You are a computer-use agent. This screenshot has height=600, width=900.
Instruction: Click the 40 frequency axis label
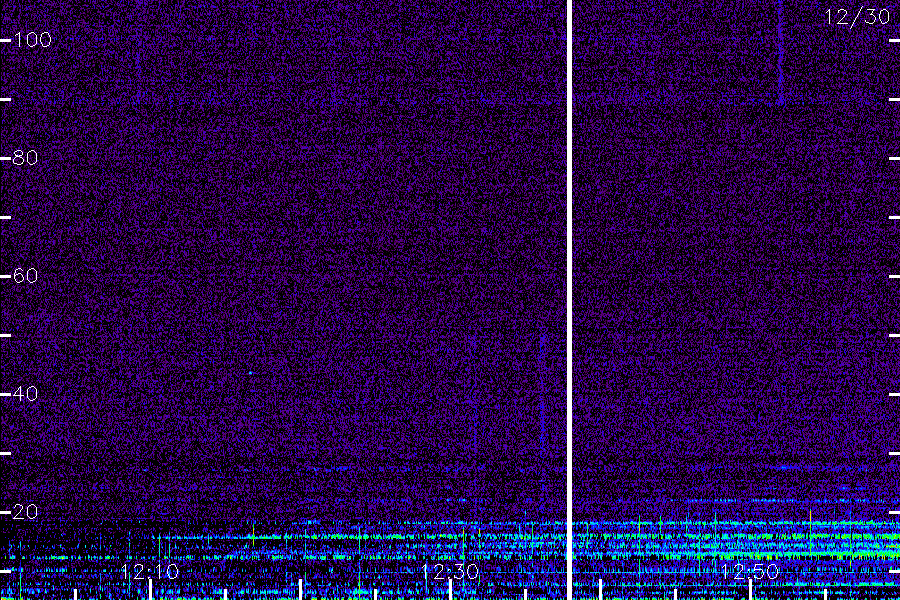(x=25, y=393)
